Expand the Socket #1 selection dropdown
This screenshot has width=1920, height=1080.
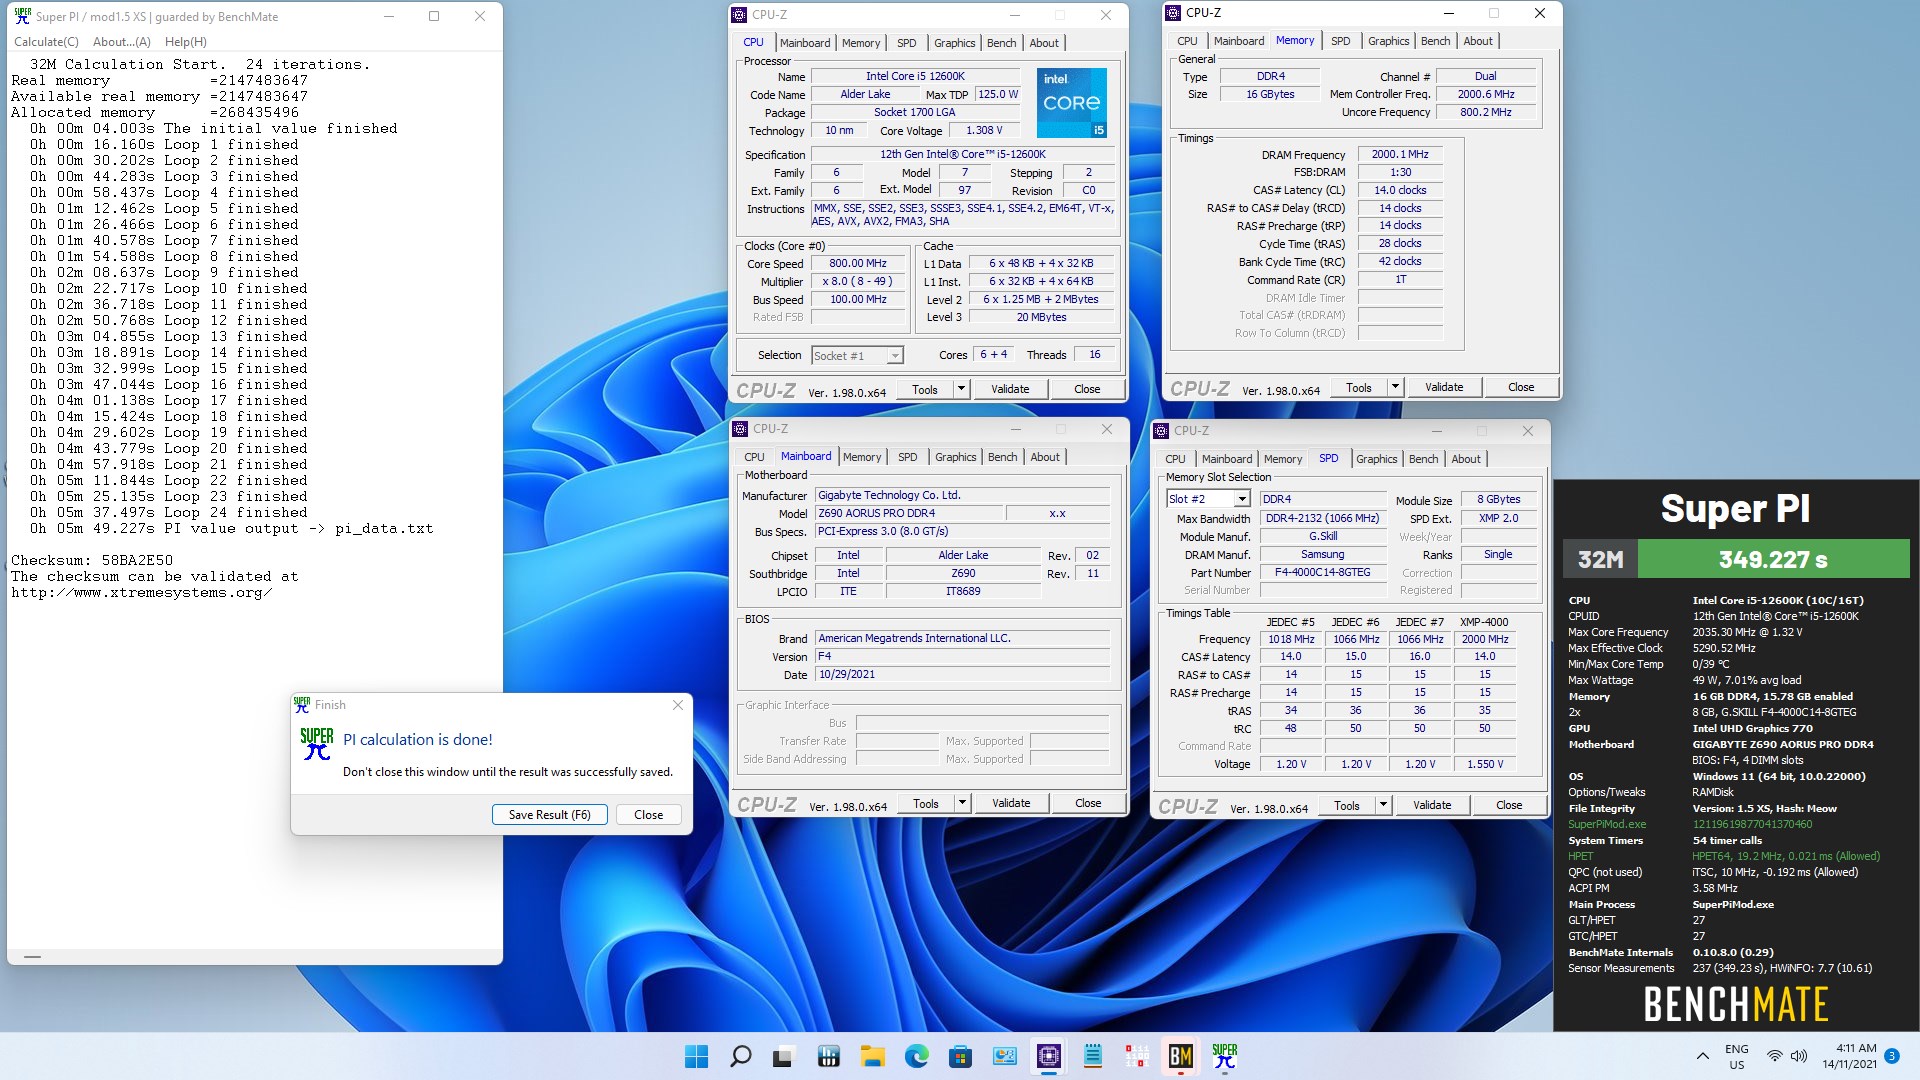pyautogui.click(x=895, y=355)
